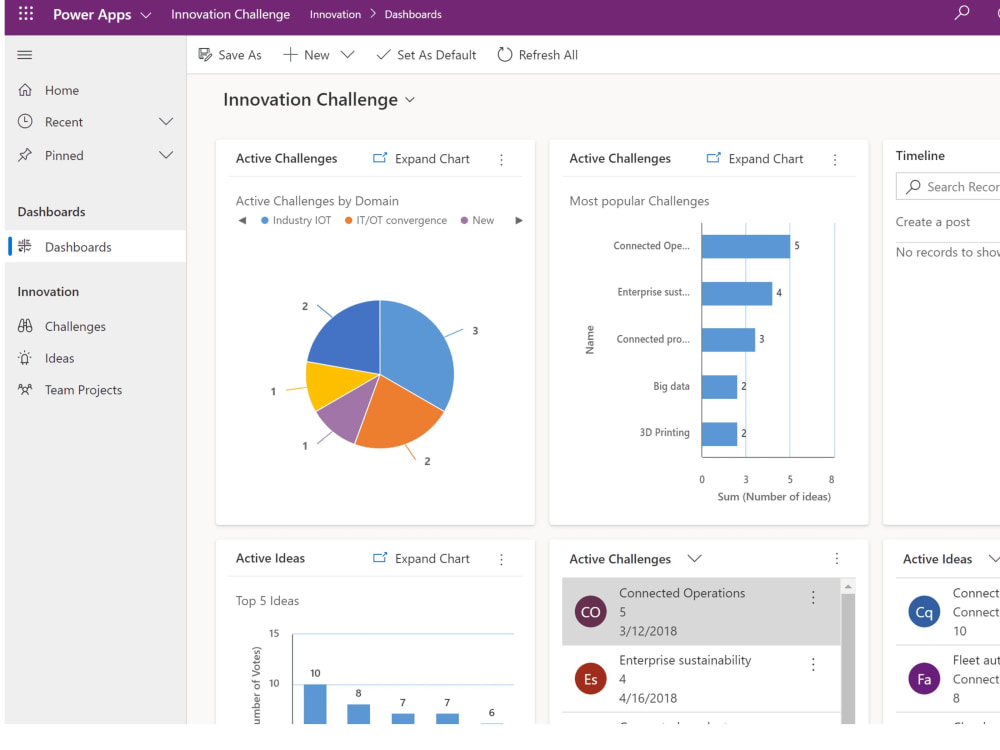Screen dimensions: 1000x750
Task: Toggle the New legend series
Action: [x=477, y=220]
